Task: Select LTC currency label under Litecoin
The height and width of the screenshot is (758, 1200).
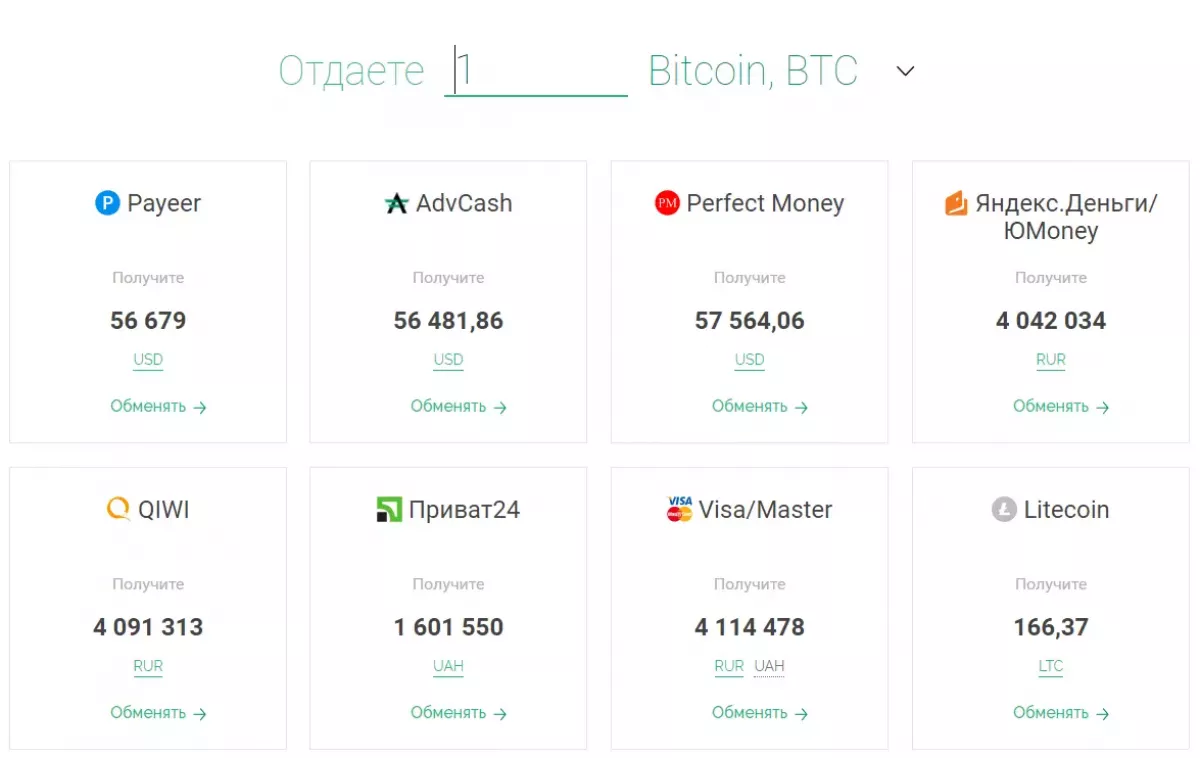Action: [1051, 666]
